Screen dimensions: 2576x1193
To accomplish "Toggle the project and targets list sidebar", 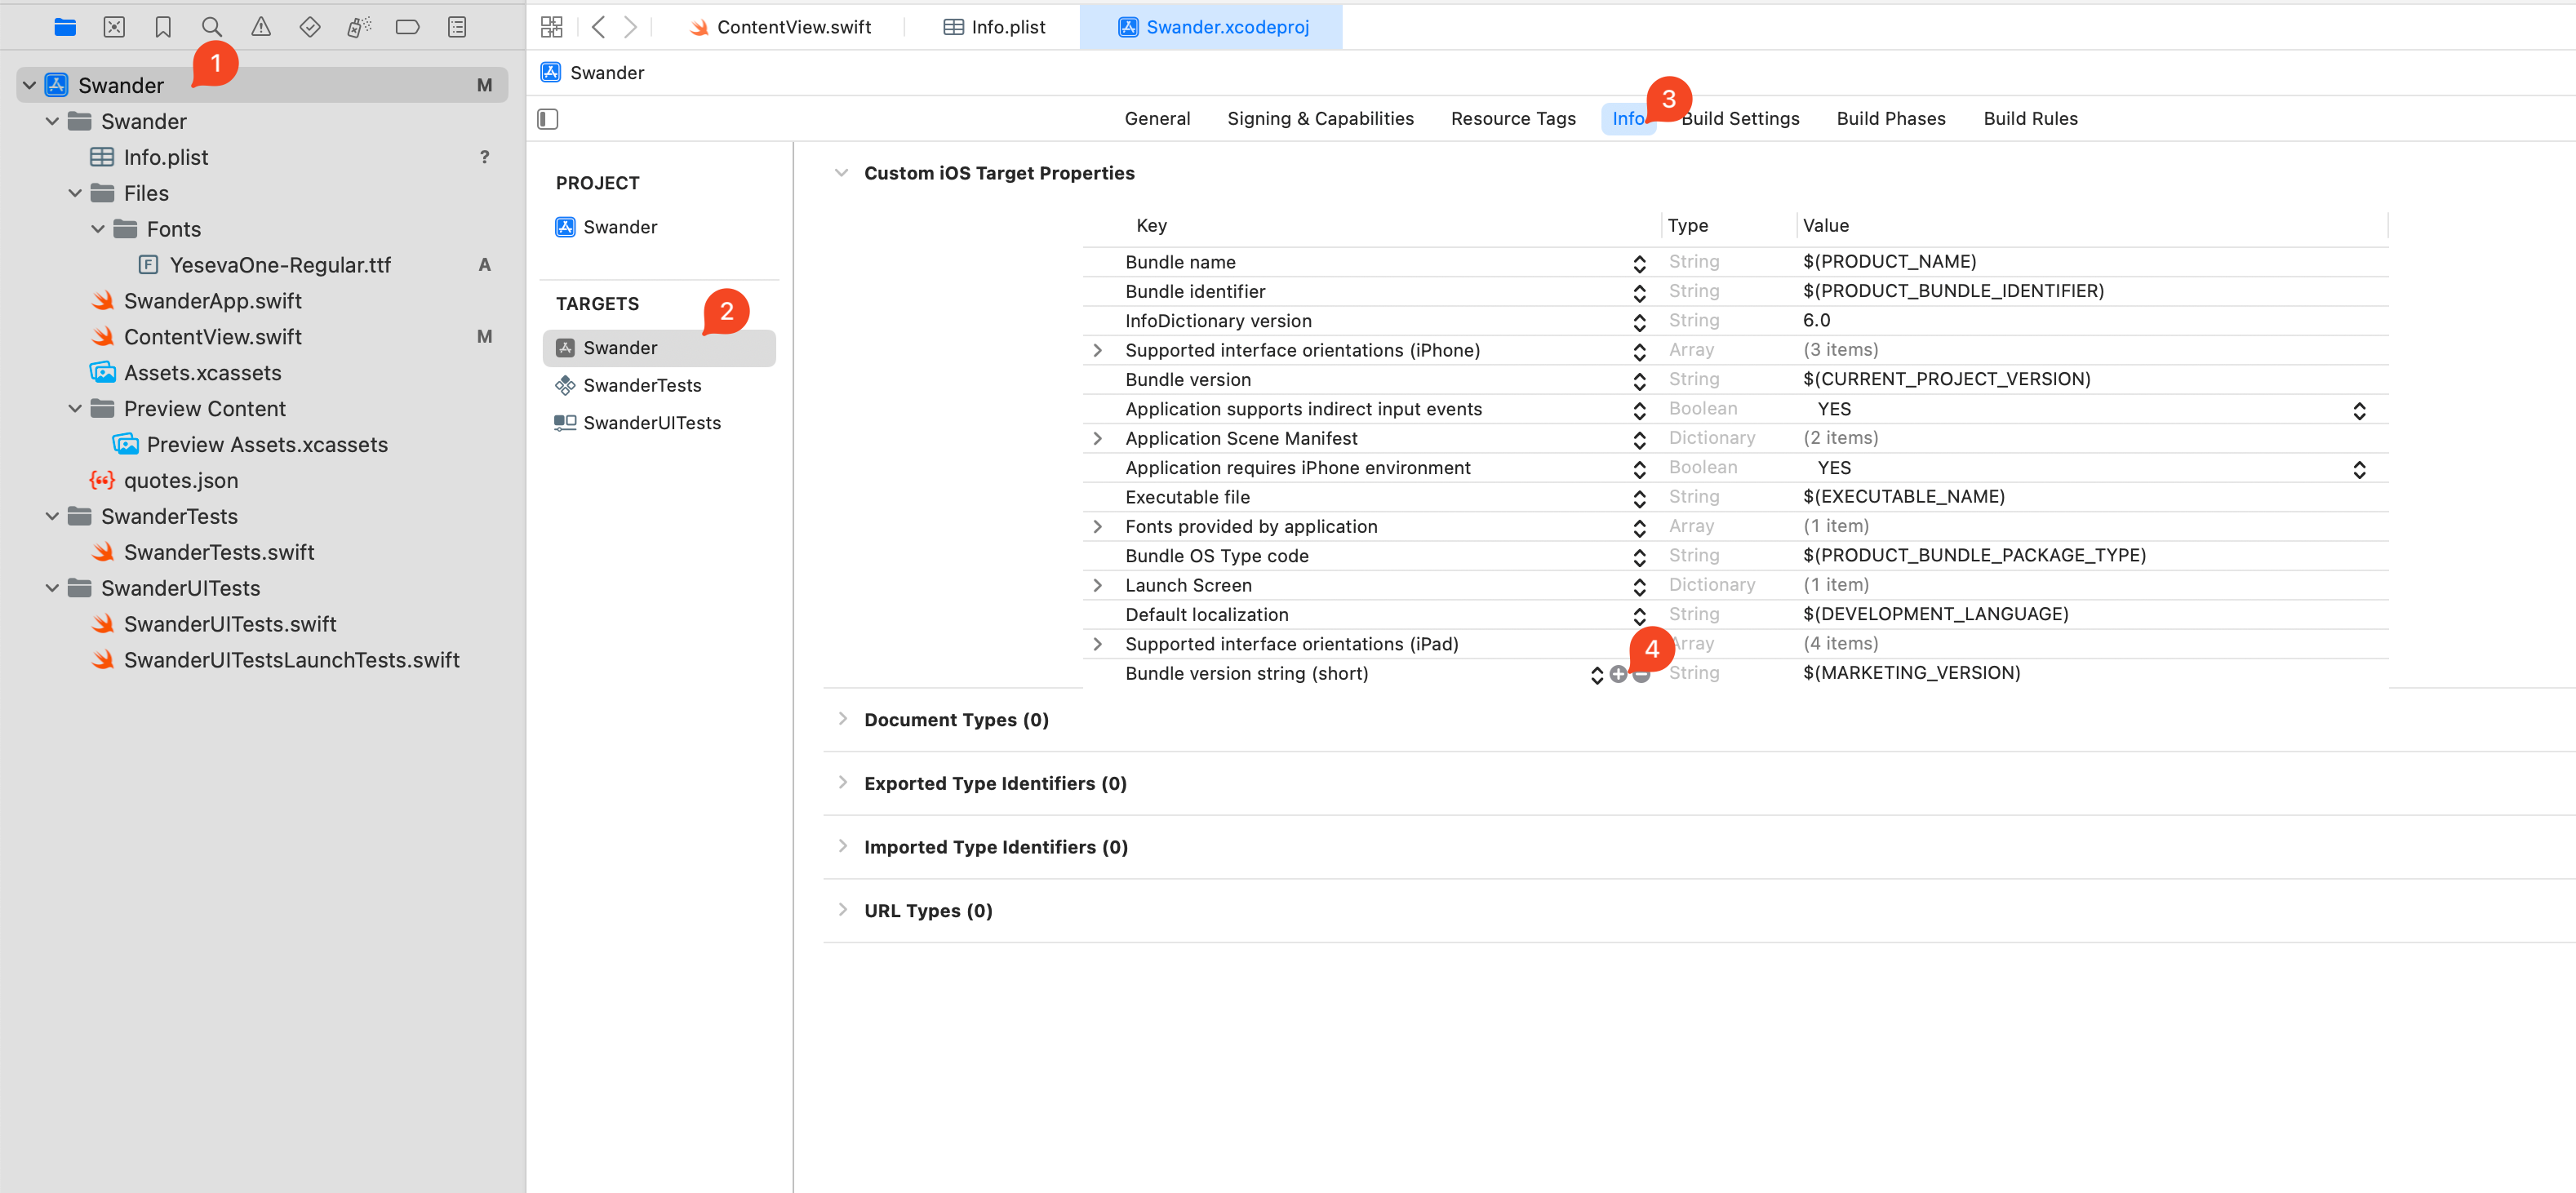I will tap(548, 119).
